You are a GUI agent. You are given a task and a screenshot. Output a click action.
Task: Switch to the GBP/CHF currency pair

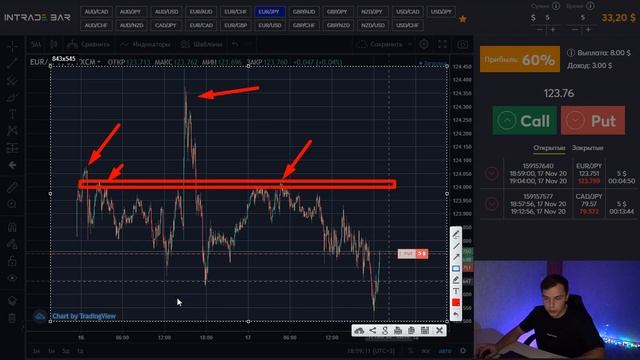(x=304, y=25)
